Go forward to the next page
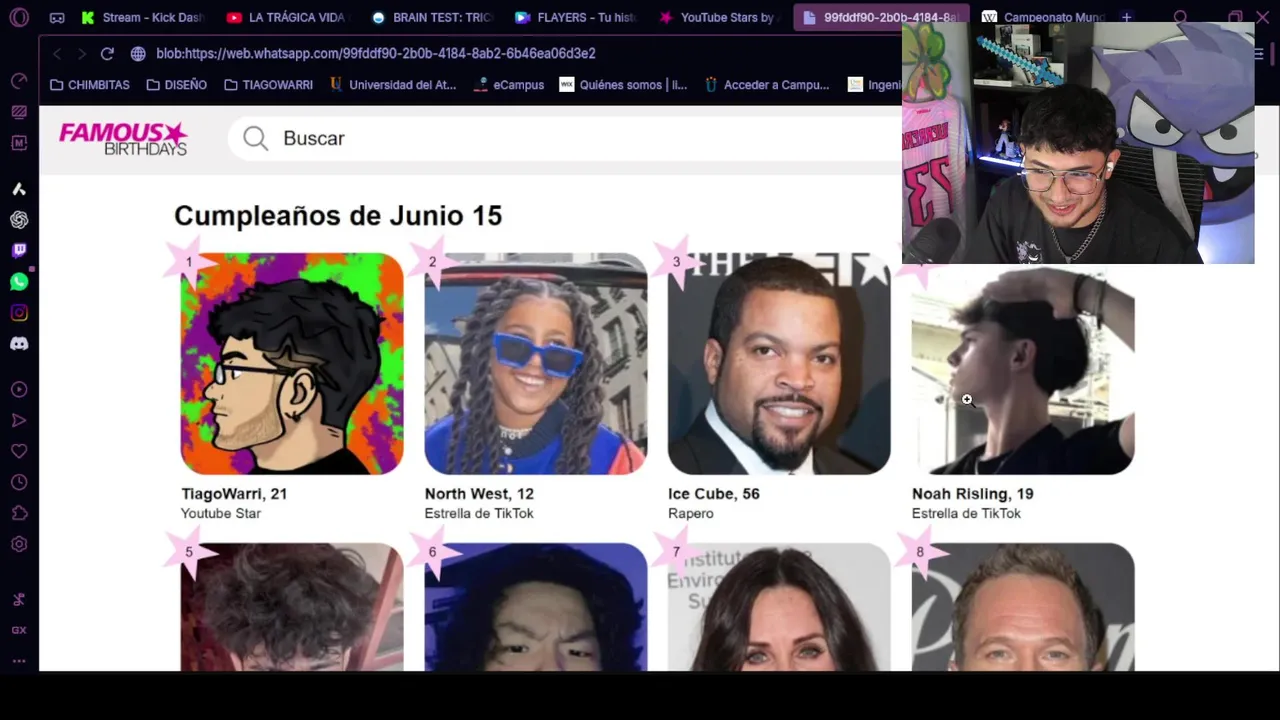Screen dimensions: 1280x720 (81, 53)
